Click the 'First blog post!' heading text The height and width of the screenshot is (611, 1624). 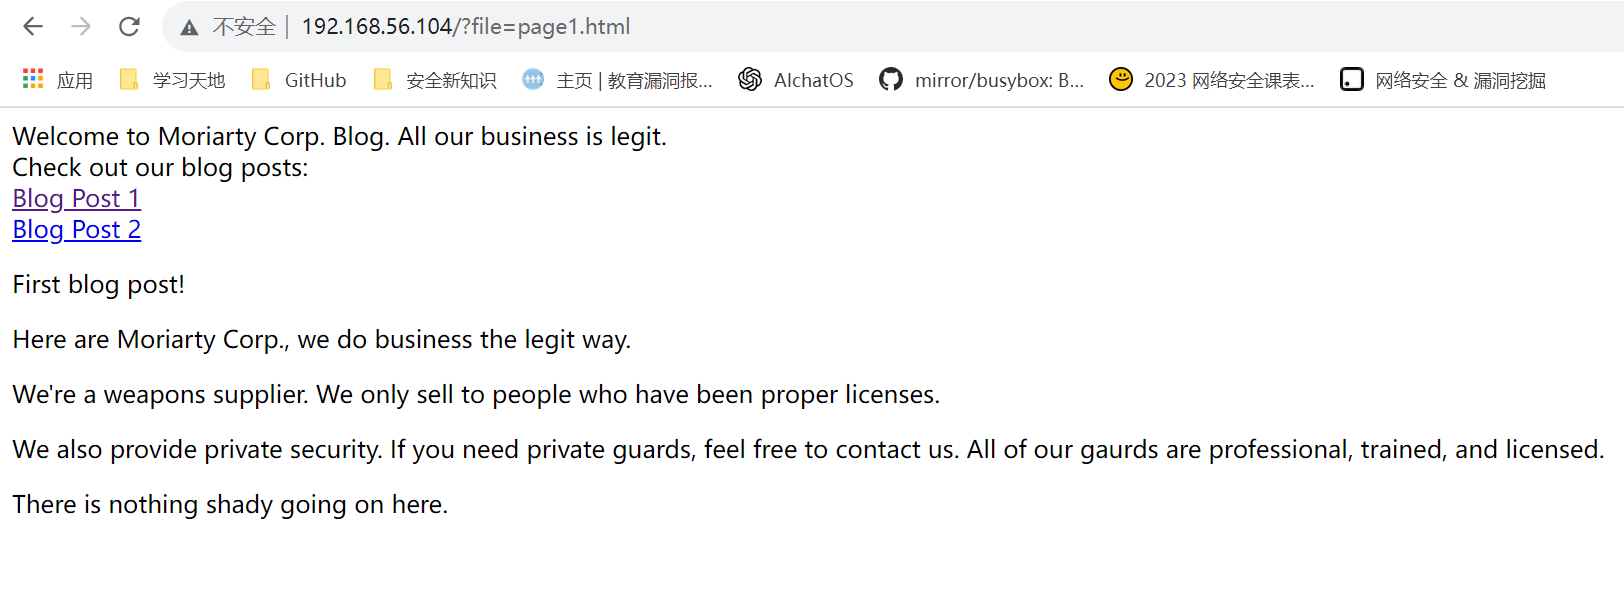(98, 285)
